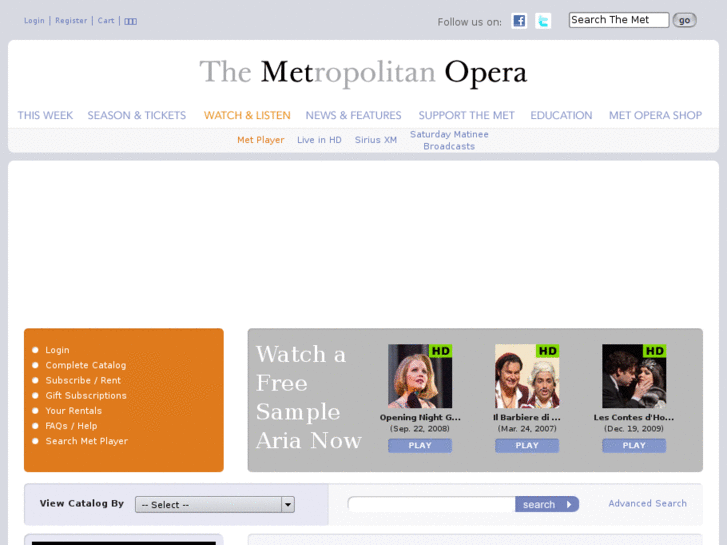Open the THIS WEEK menu
The height and width of the screenshot is (545, 727).
pyautogui.click(x=45, y=115)
